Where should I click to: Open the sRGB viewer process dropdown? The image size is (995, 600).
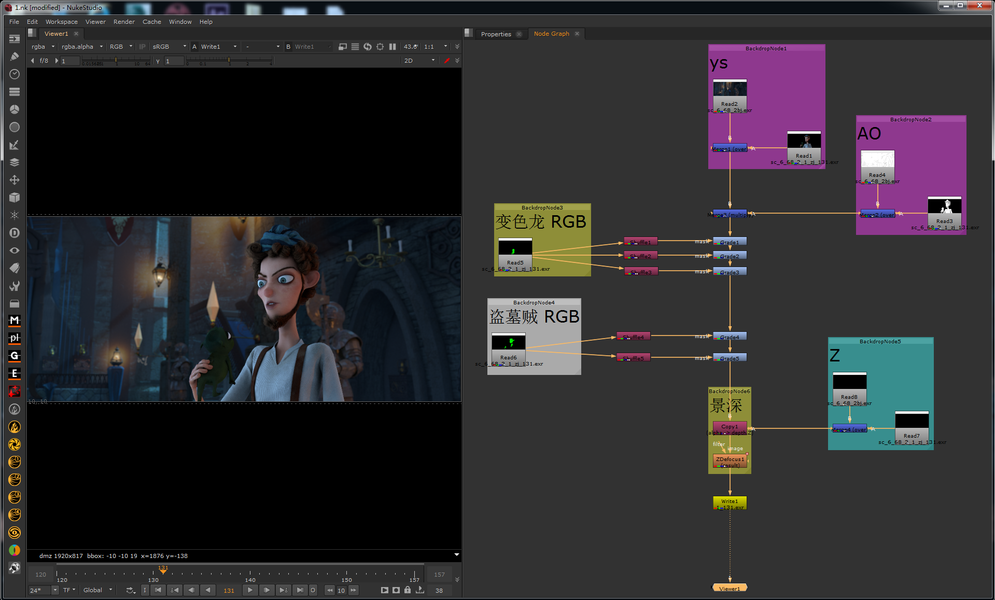pyautogui.click(x=169, y=46)
